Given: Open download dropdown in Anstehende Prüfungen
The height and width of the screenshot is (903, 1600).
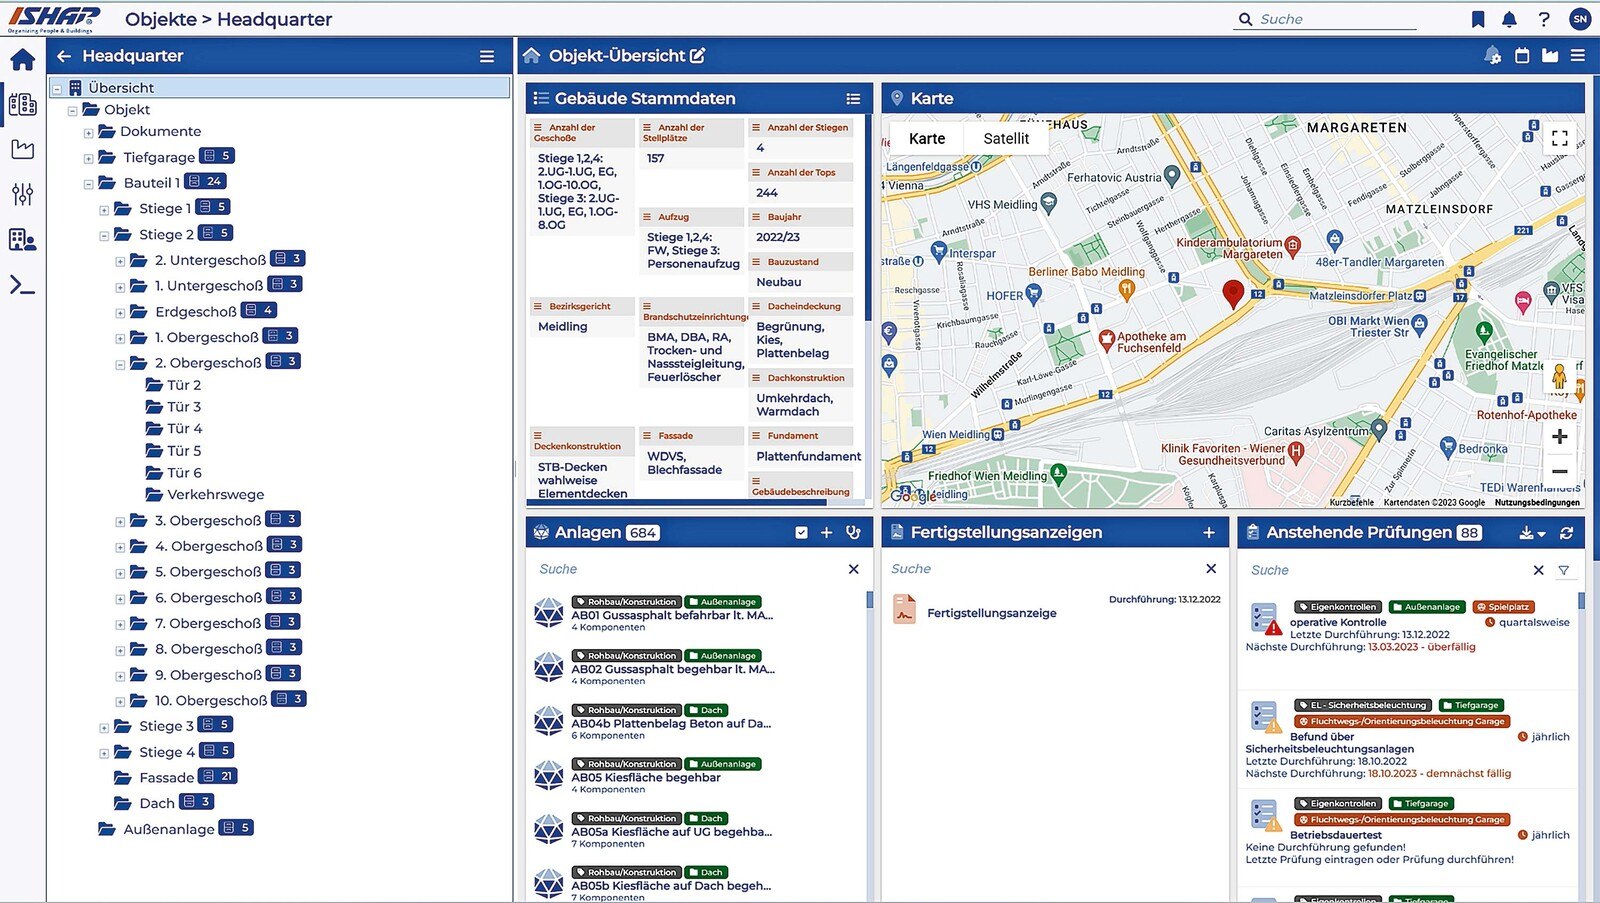Looking at the screenshot, I should pos(1532,533).
